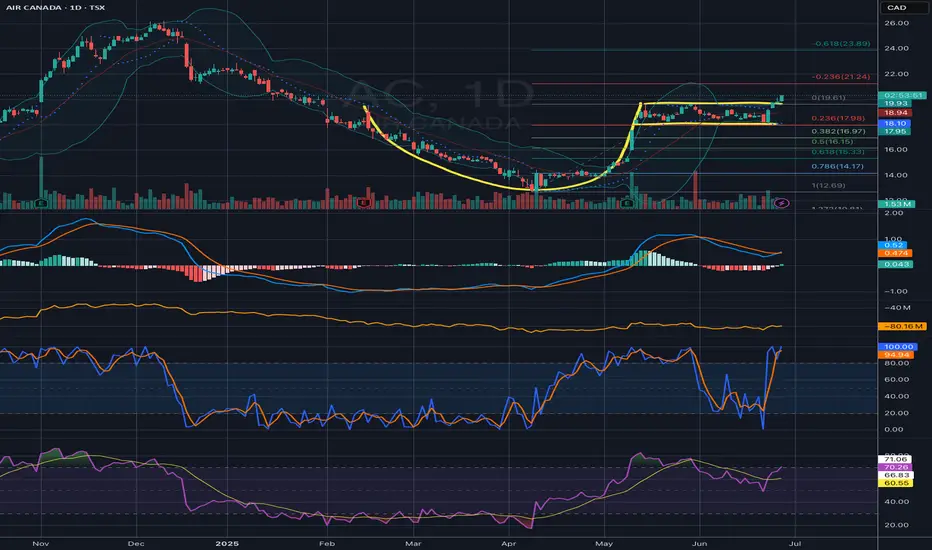Select the 0.236(17.98) Fibonacci level label
Viewport: 932px width, 550px height.
838,118
